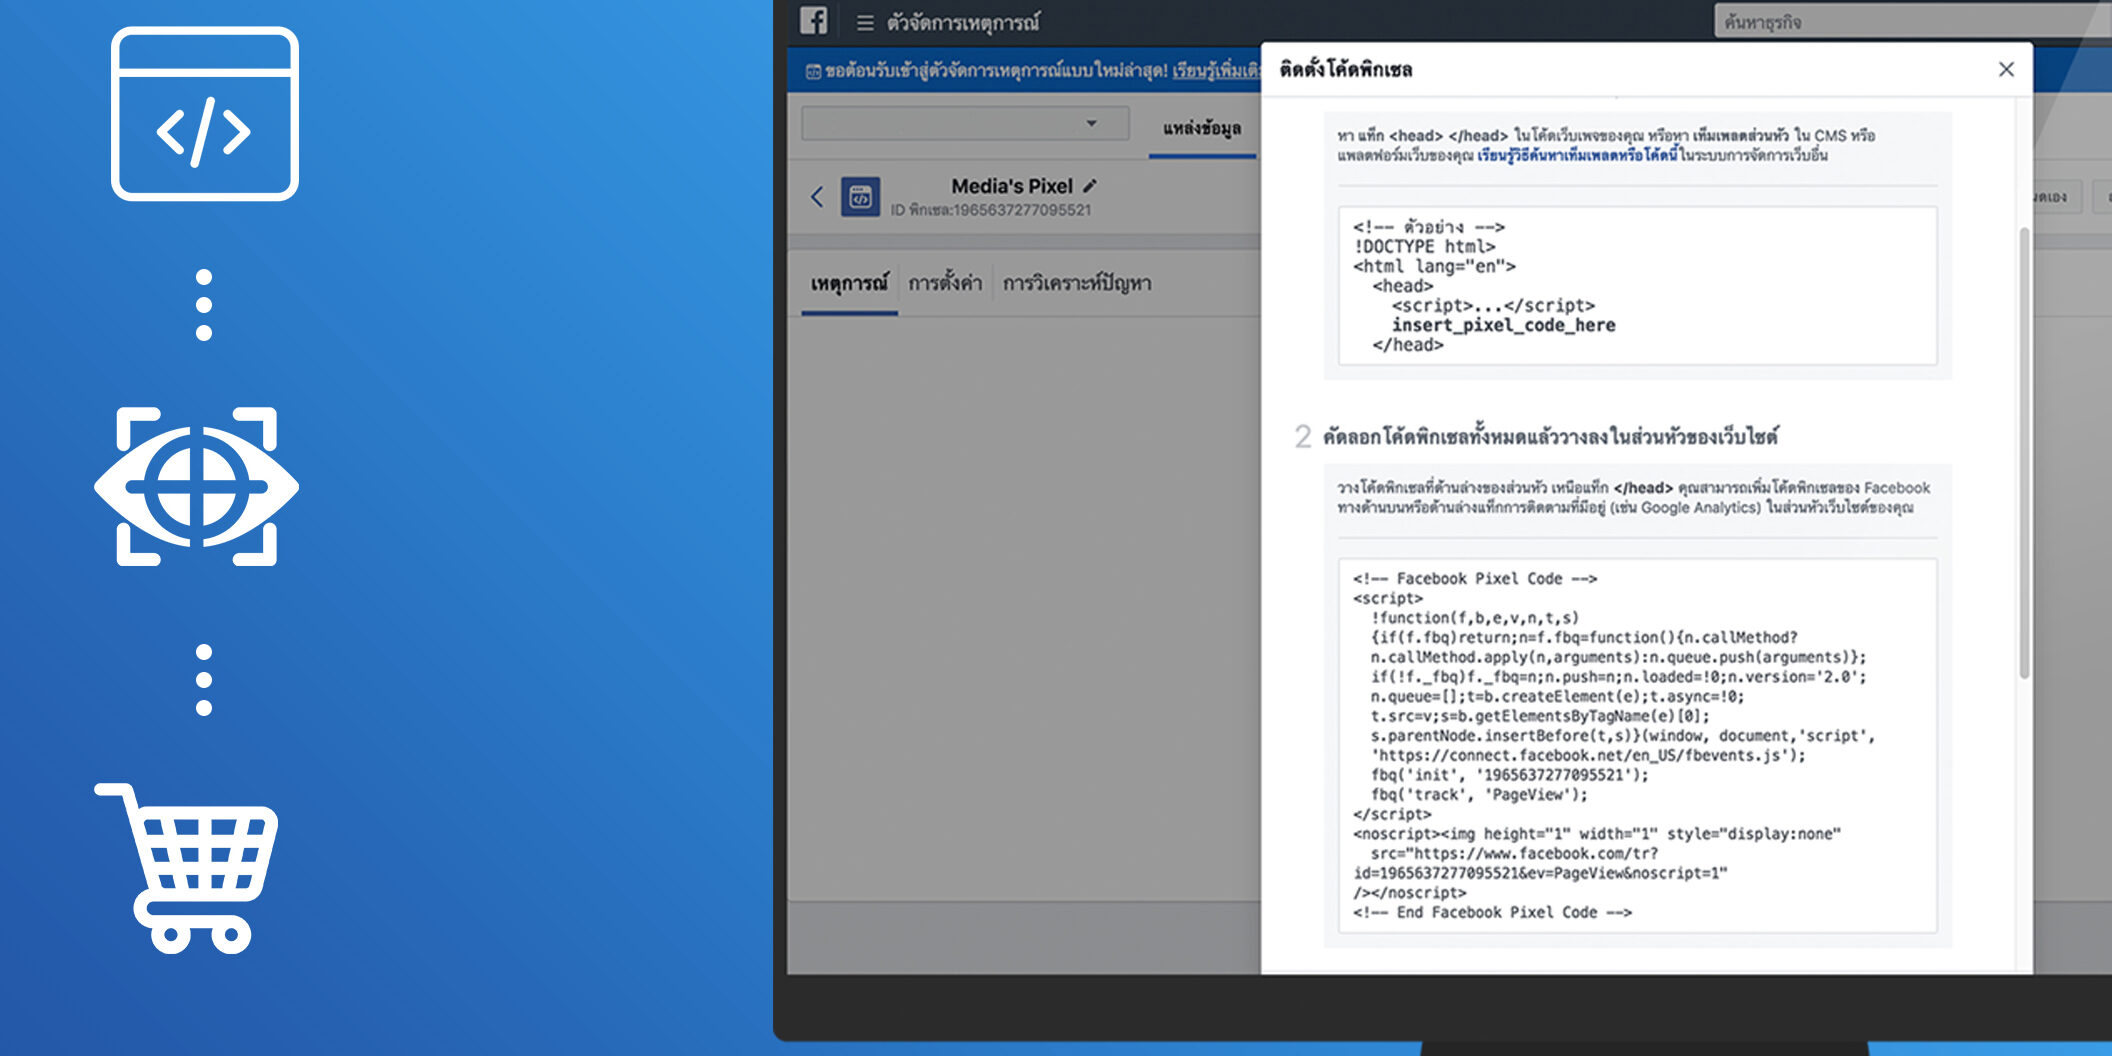Click the pencil icon next to Media's Pixel
Image resolution: width=2112 pixels, height=1056 pixels.
pos(1090,186)
